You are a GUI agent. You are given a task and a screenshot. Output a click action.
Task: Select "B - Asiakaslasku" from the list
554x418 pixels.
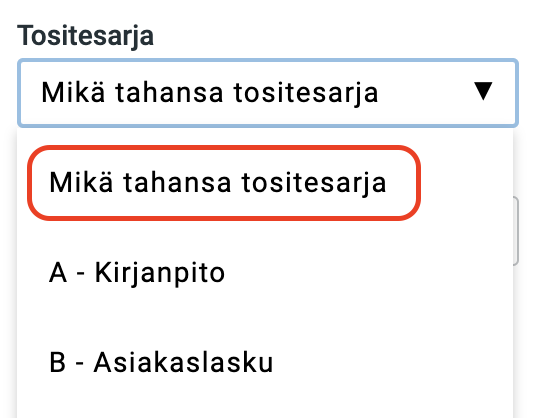pyautogui.click(x=265, y=363)
